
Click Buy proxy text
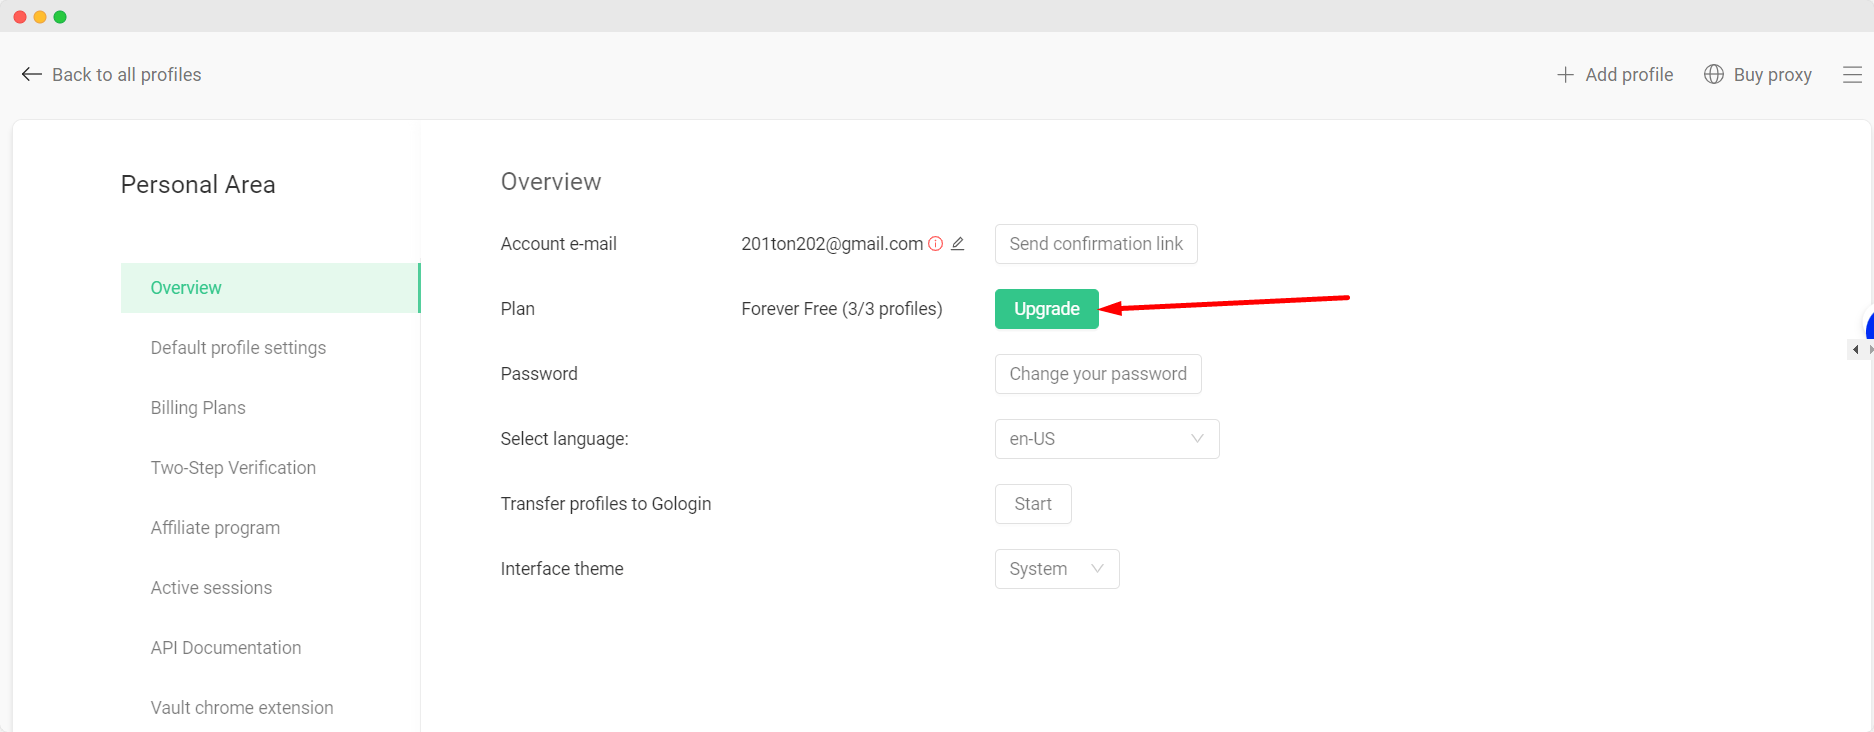[1773, 75]
